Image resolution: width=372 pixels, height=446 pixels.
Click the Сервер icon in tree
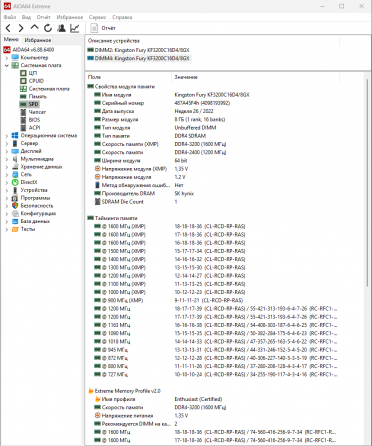click(x=15, y=143)
